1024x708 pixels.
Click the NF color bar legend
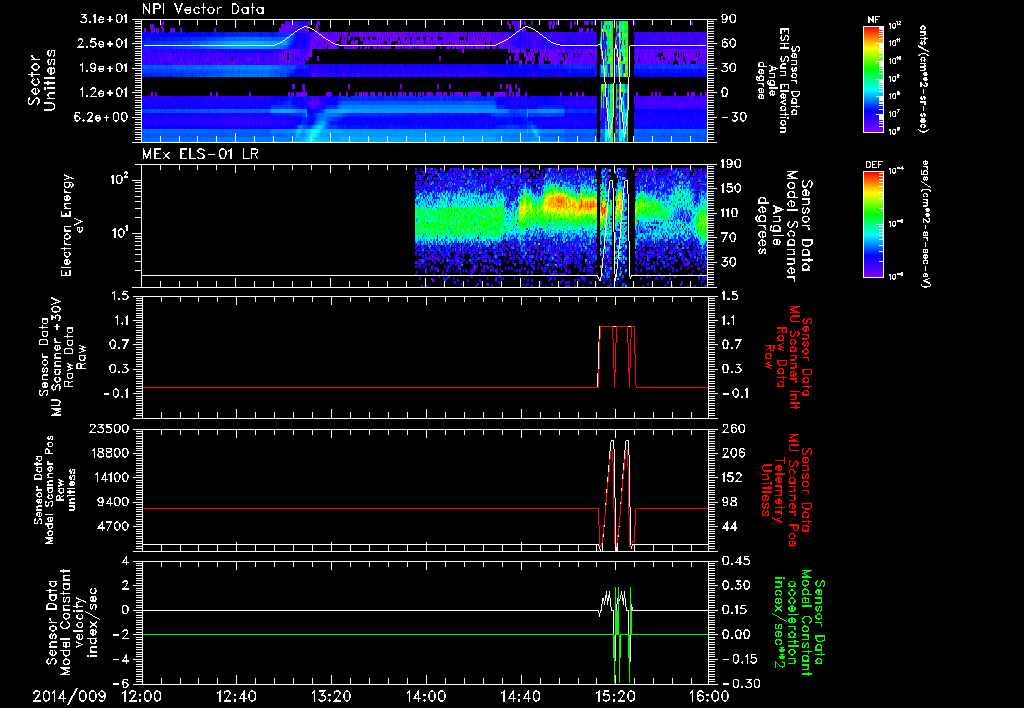(873, 78)
